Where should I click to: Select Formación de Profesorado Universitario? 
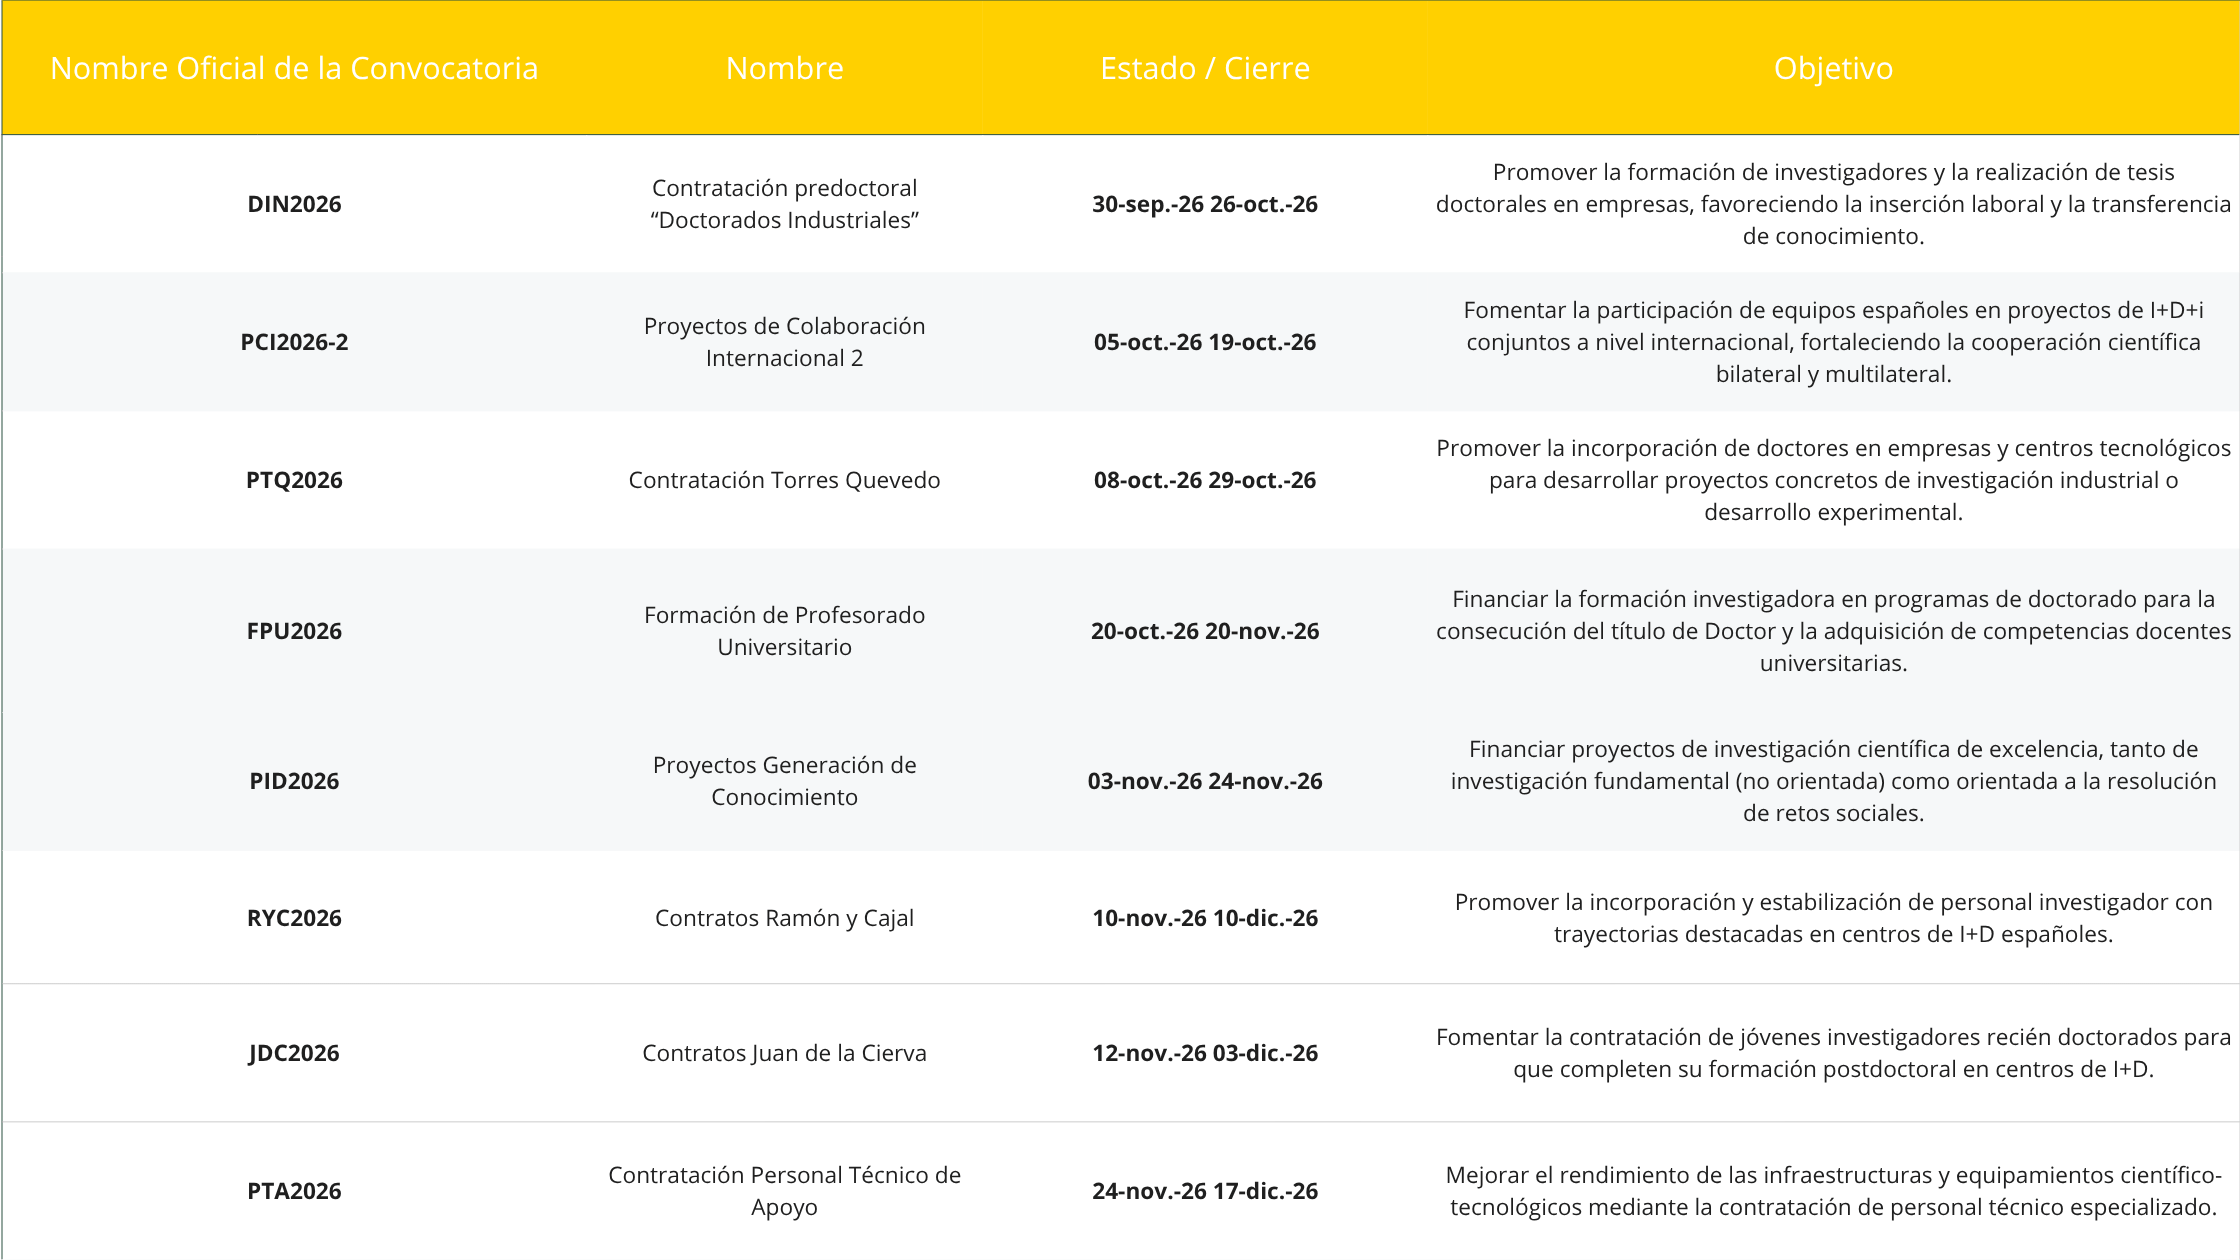click(x=785, y=631)
